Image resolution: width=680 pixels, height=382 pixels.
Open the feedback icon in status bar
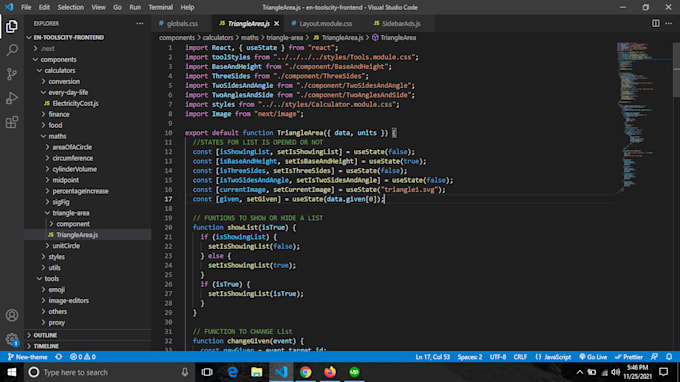[x=654, y=357]
